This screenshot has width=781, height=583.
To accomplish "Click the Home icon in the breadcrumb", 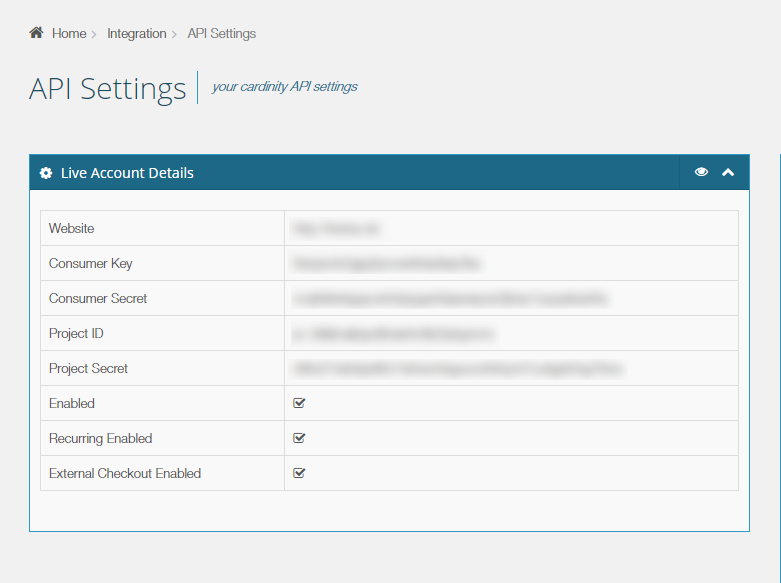I will 36,33.
